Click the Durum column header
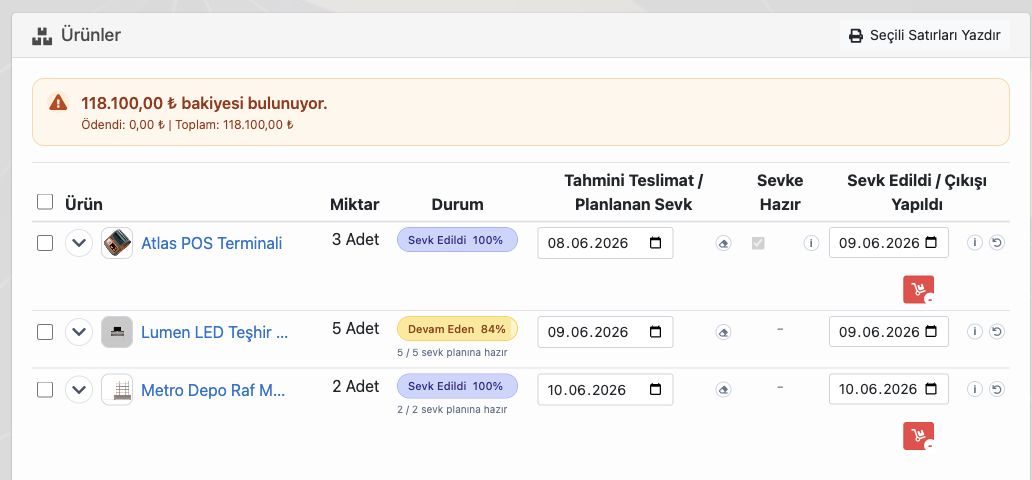The height and width of the screenshot is (480, 1032). pos(457,204)
